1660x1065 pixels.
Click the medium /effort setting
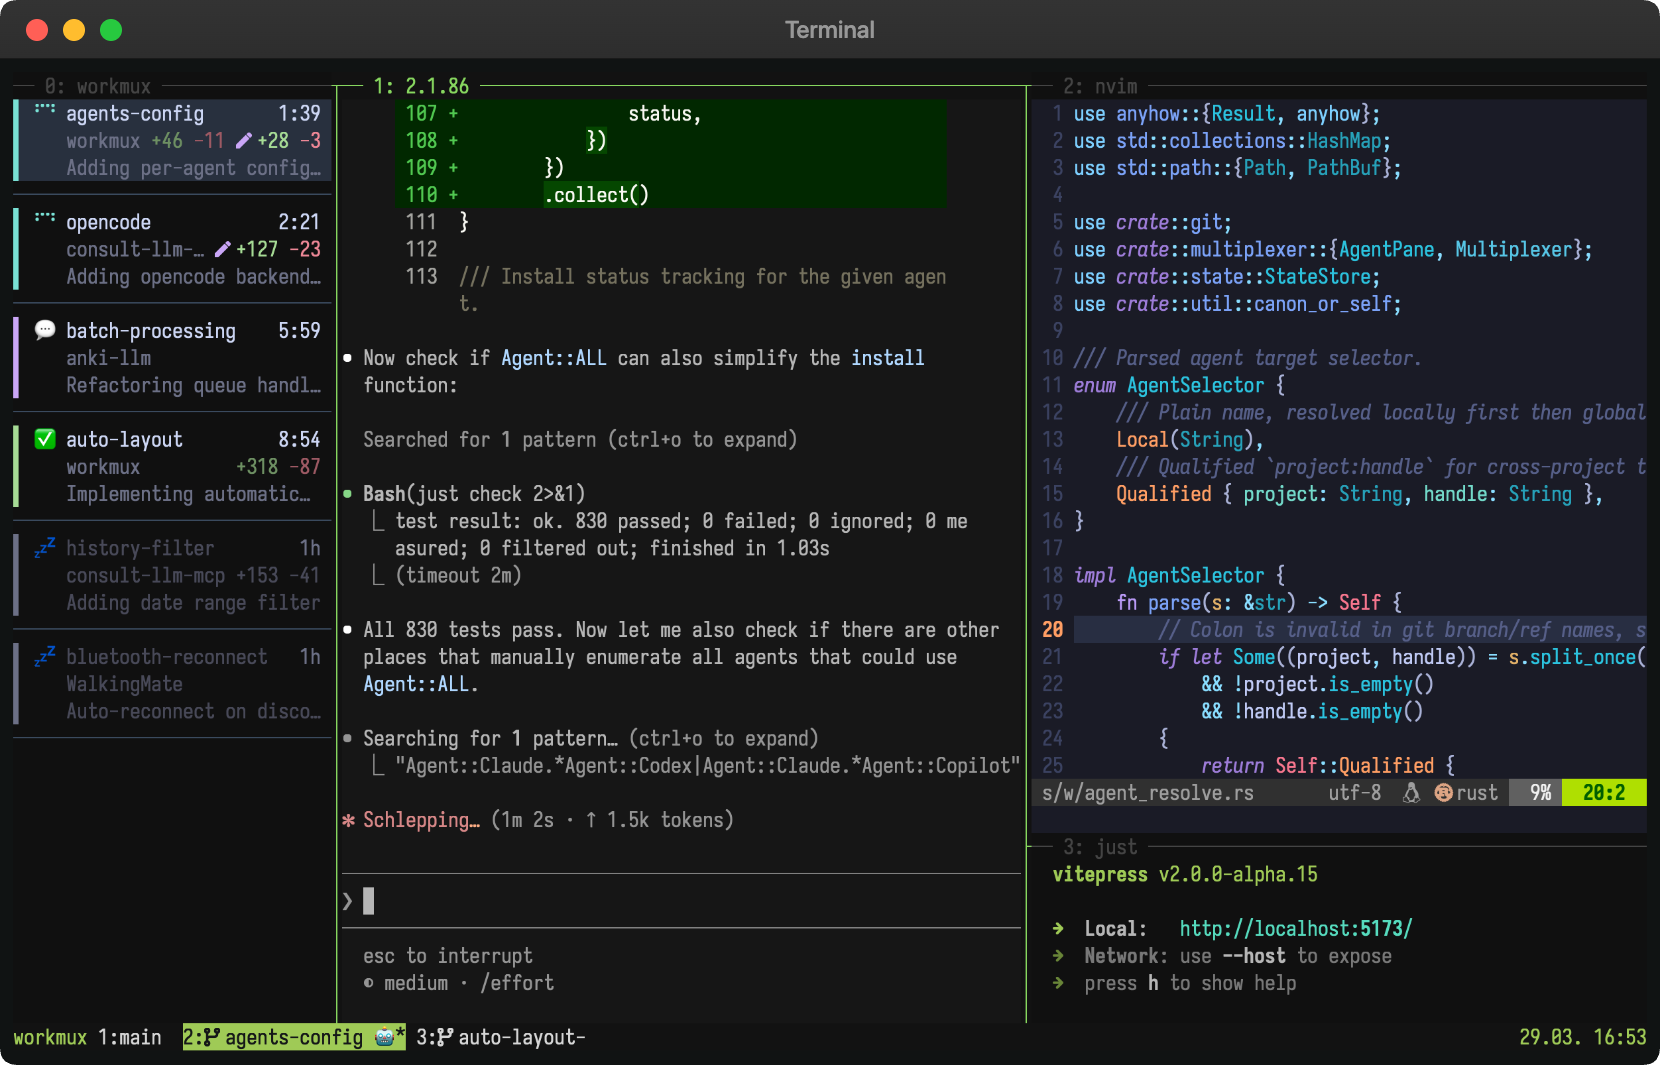coord(458,983)
